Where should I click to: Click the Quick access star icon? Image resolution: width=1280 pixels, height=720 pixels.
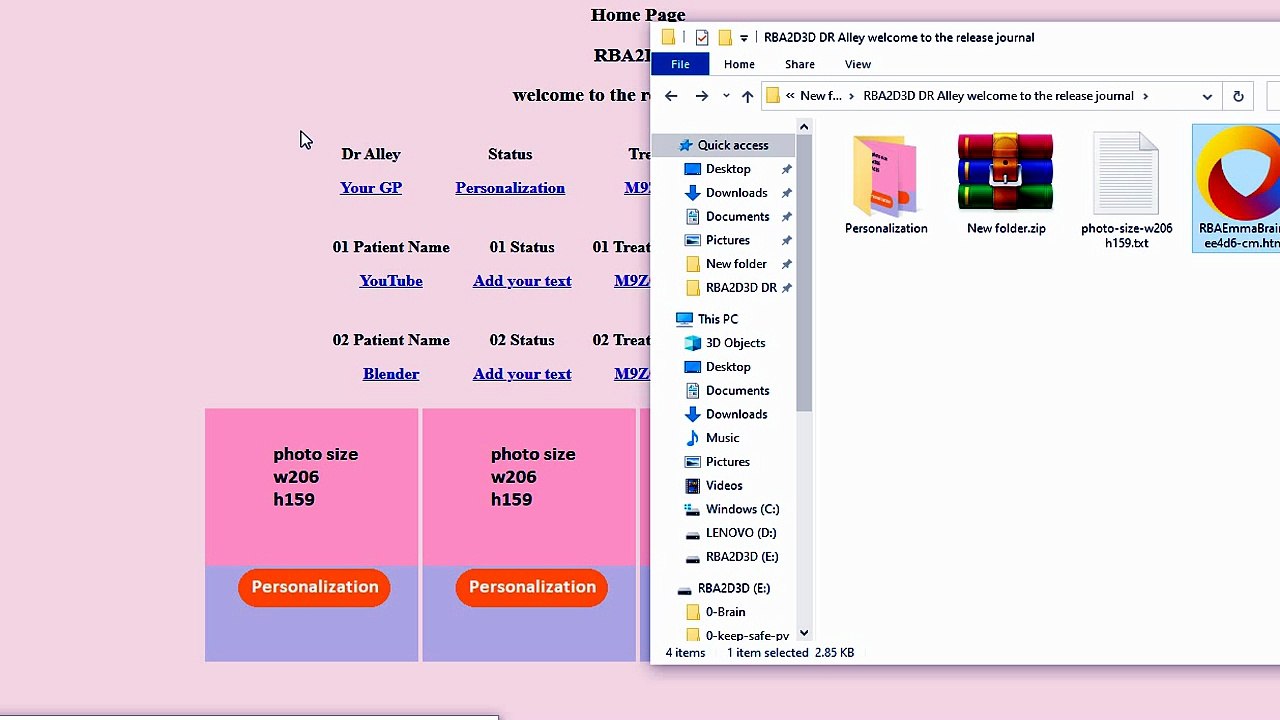click(x=684, y=145)
